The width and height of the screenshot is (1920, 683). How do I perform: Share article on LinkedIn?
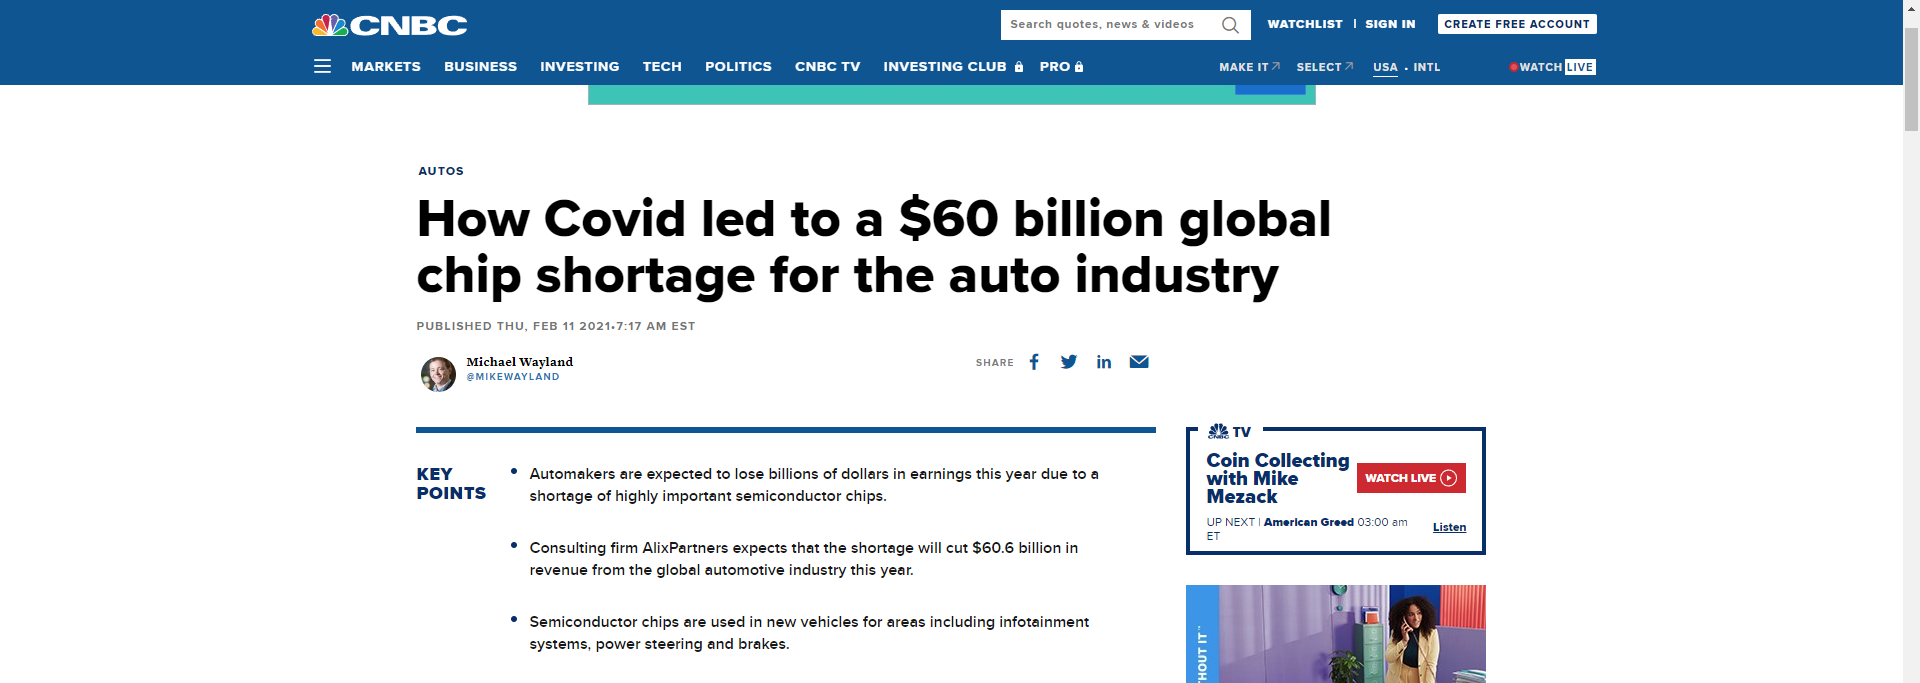click(x=1104, y=362)
